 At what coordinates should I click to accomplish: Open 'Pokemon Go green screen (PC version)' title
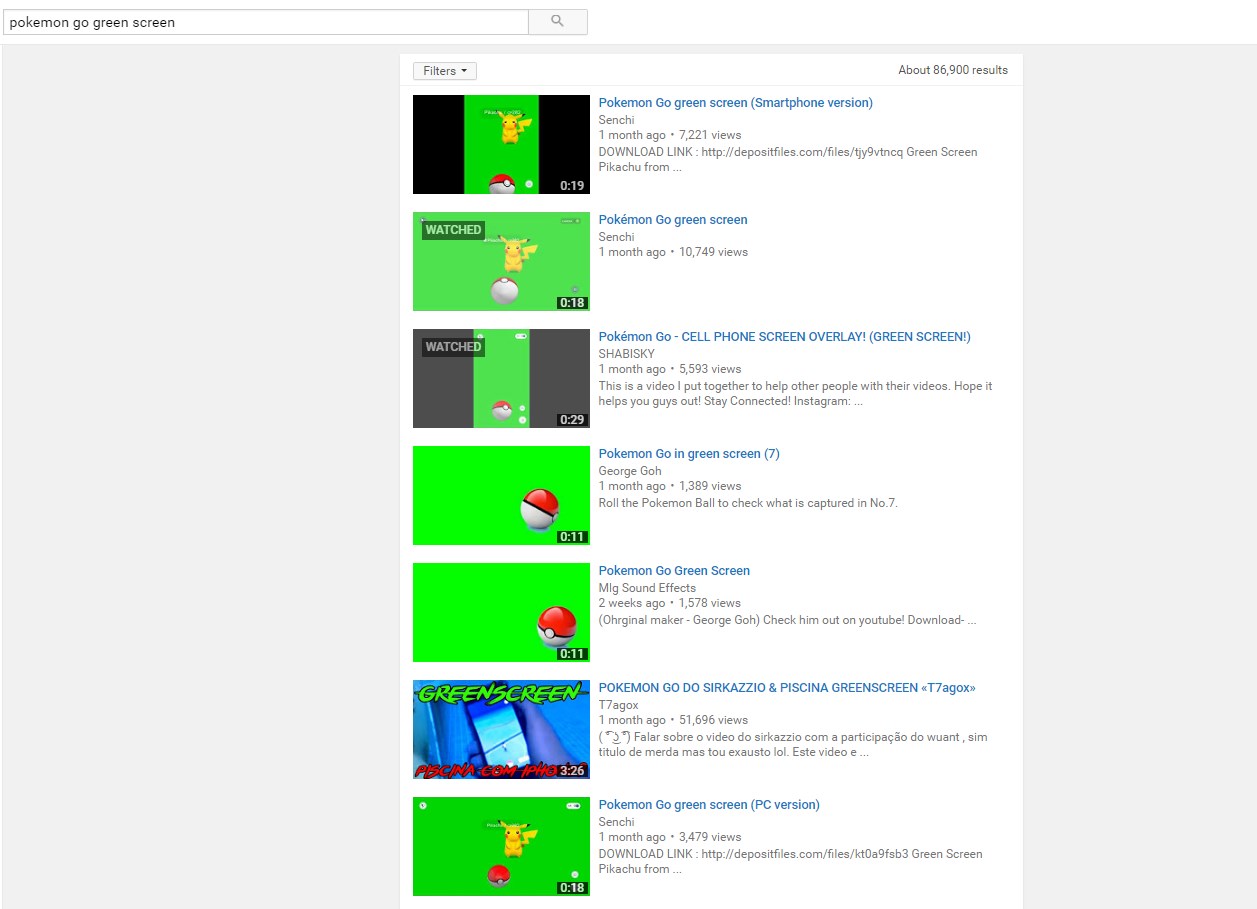709,805
